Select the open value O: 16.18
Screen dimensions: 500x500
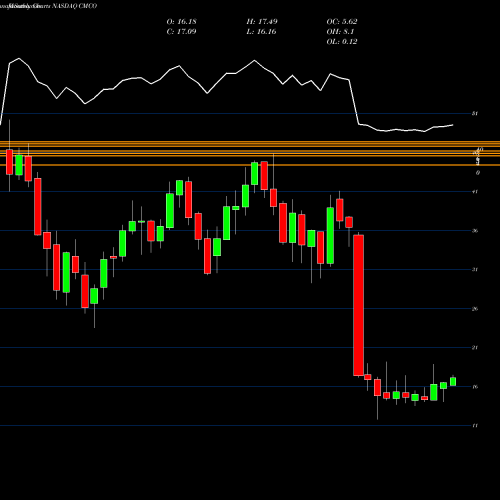[x=181, y=22]
